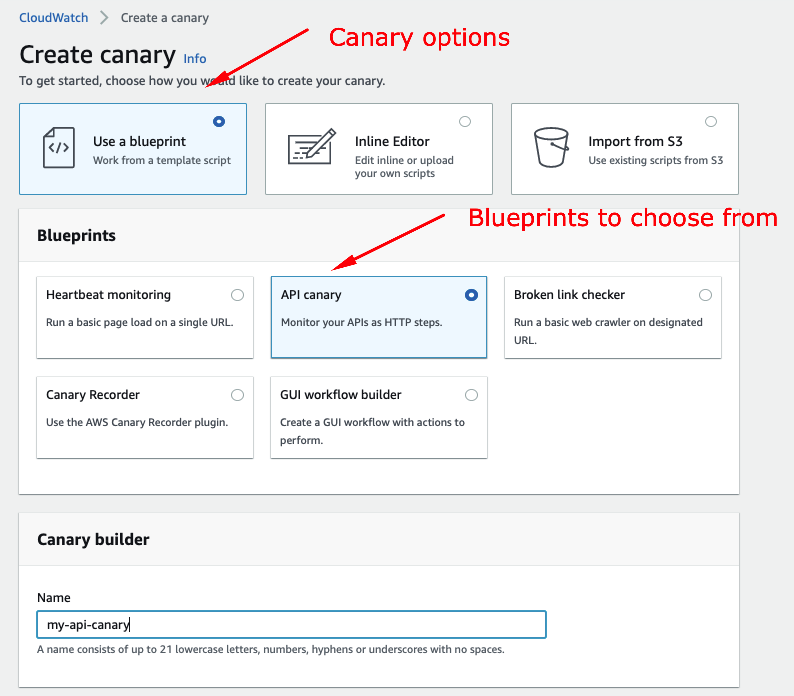Open the Info link beside Create canary
Screen dimensions: 794x696
(x=194, y=59)
